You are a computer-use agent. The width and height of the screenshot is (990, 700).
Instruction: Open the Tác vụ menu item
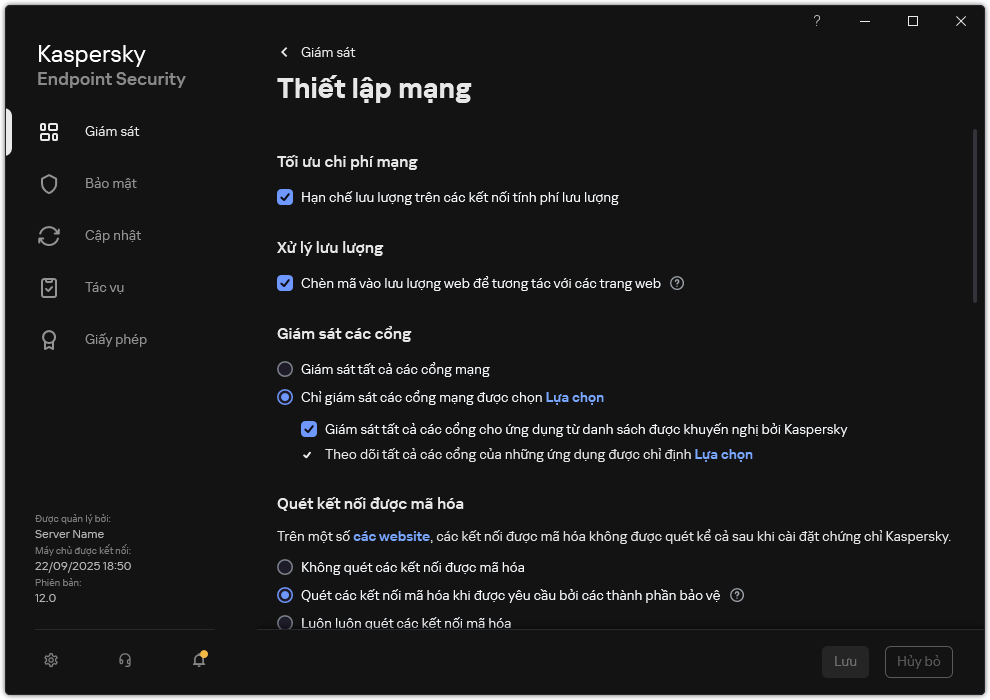[104, 288]
